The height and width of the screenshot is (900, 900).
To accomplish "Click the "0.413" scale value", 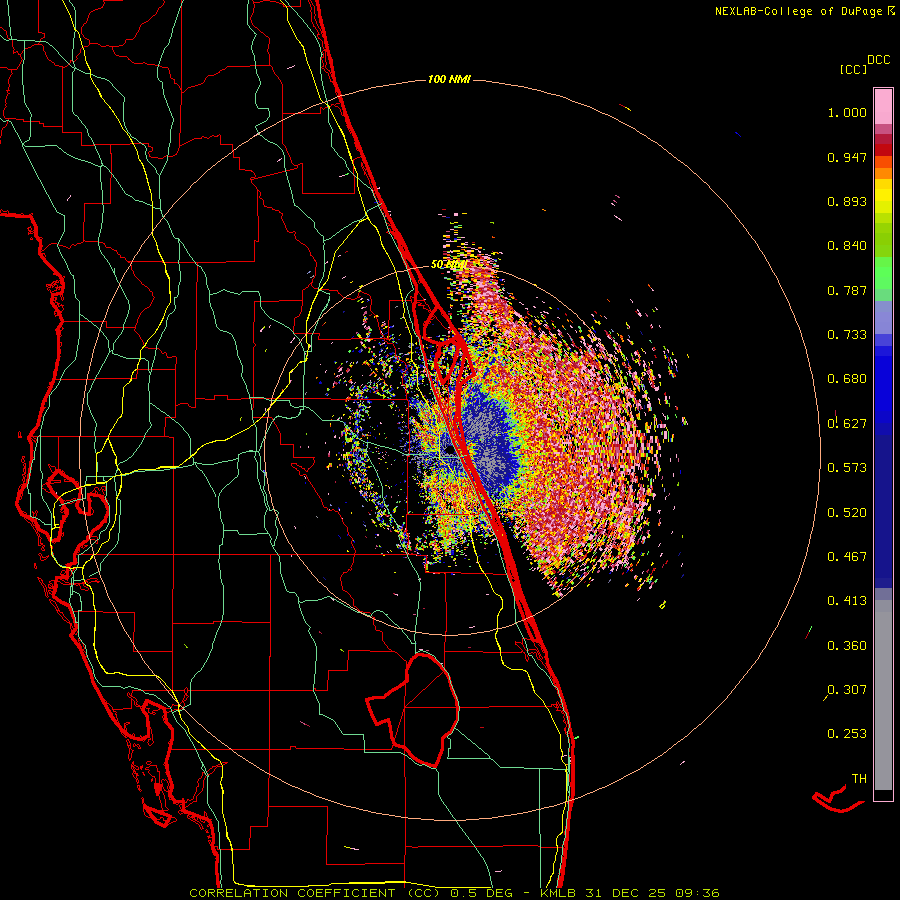I will (x=847, y=601).
